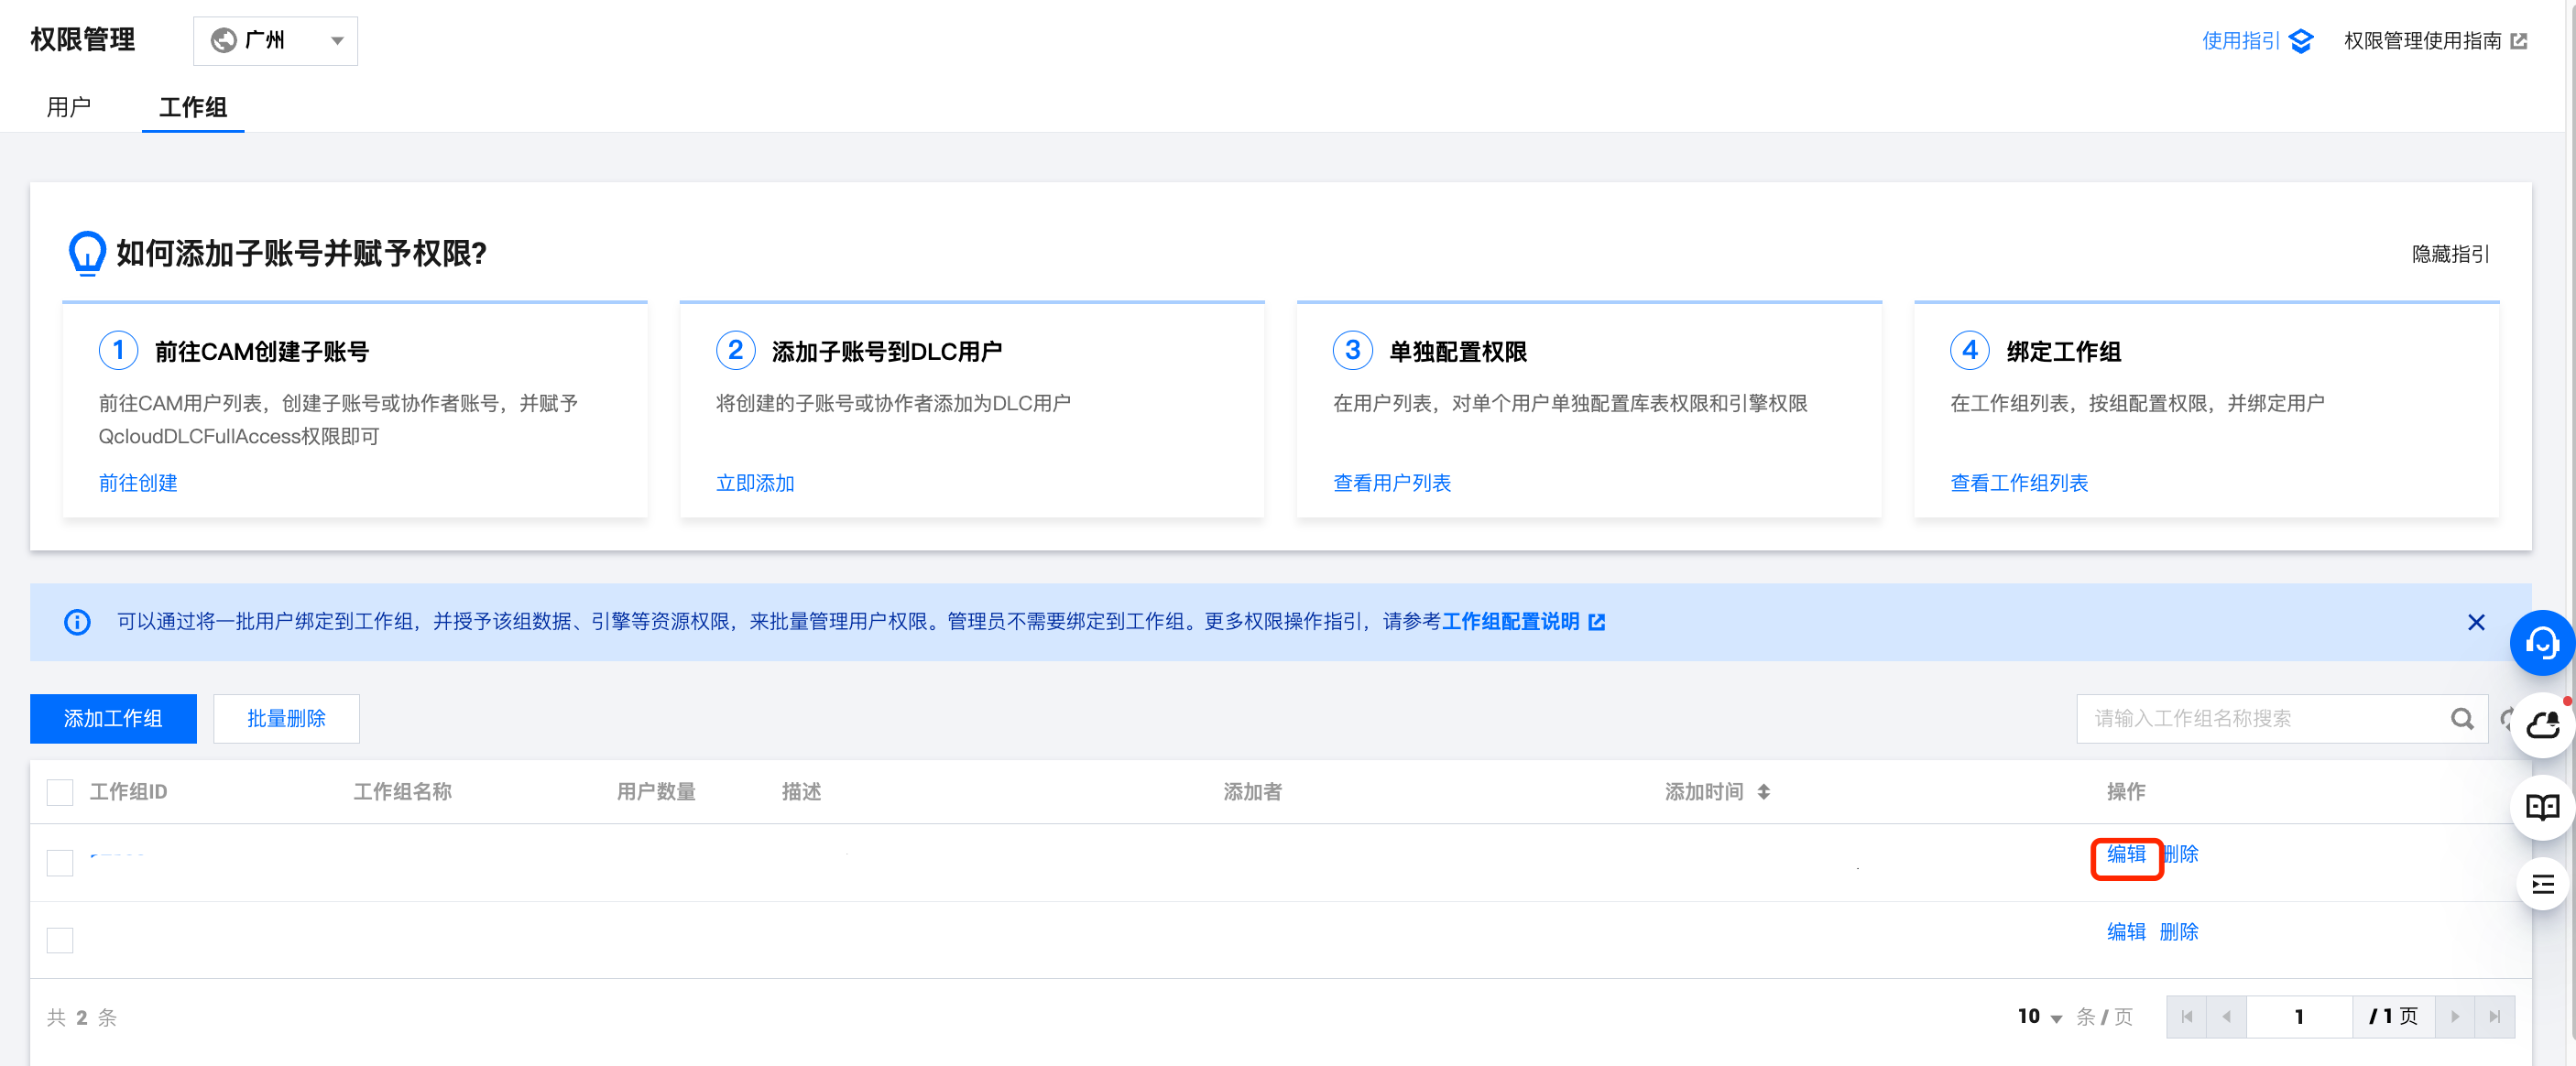The width and height of the screenshot is (2576, 1066).
Task: Go to last page arrow
Action: [x=2494, y=1016]
